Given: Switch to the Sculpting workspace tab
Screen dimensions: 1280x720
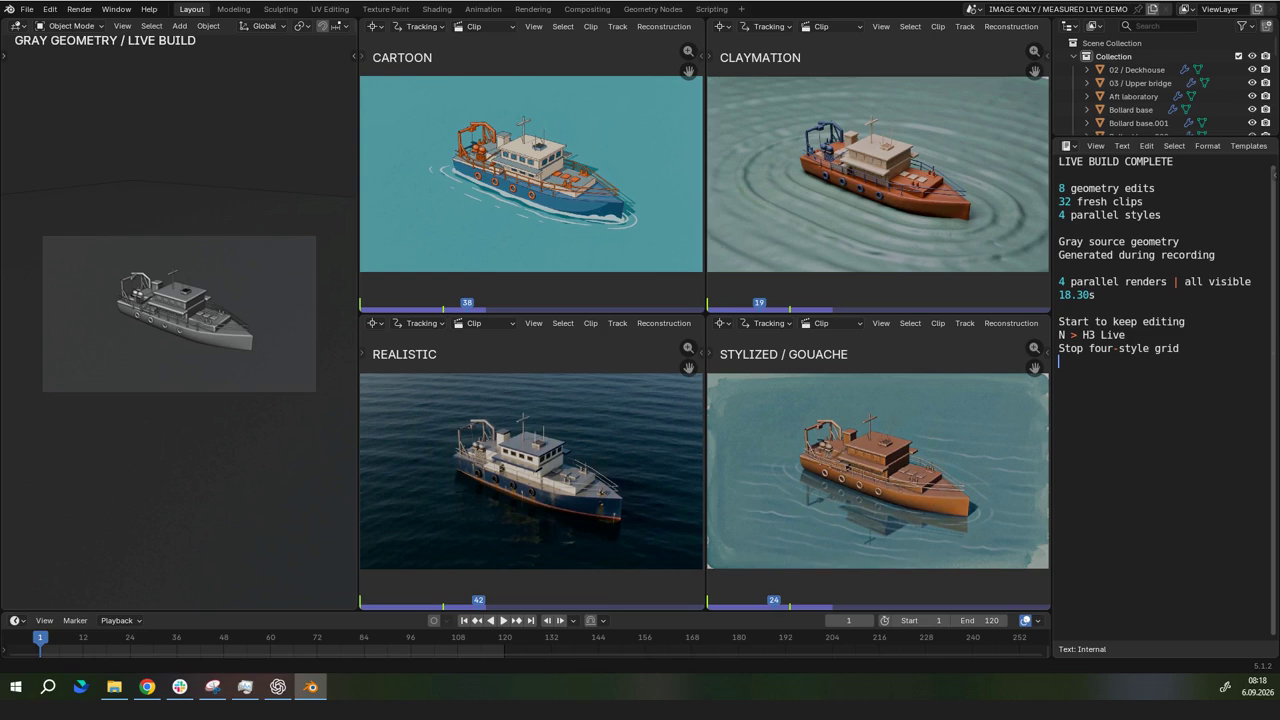Looking at the screenshot, I should point(280,9).
